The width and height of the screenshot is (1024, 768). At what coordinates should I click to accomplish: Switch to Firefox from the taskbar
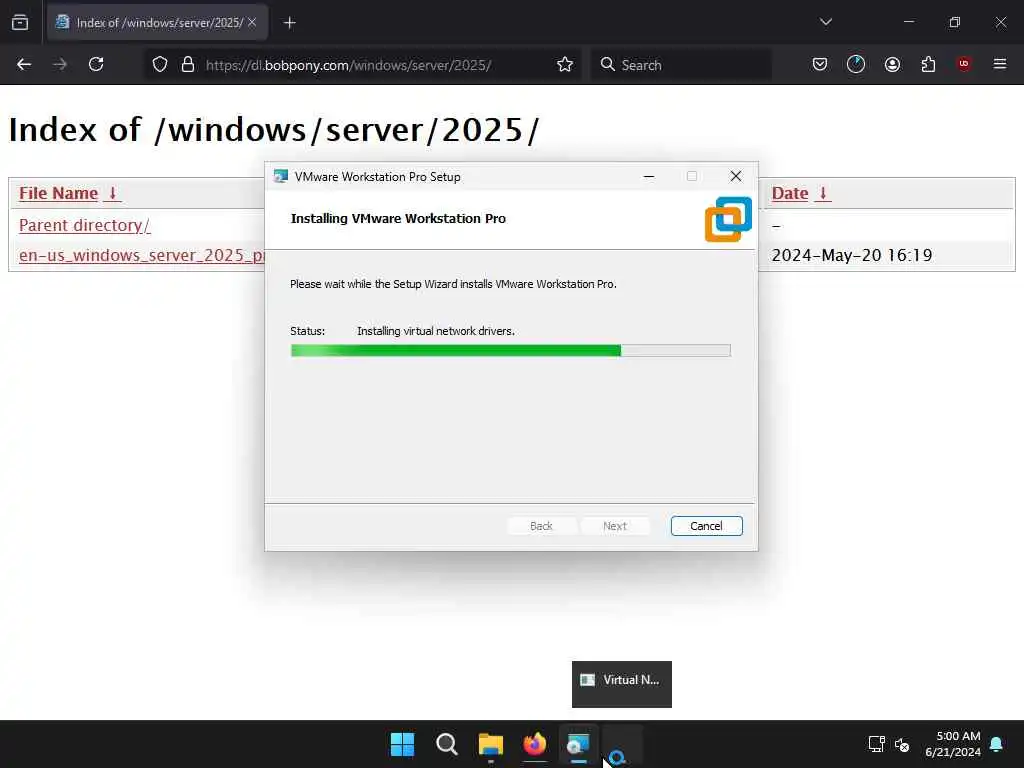pos(535,744)
